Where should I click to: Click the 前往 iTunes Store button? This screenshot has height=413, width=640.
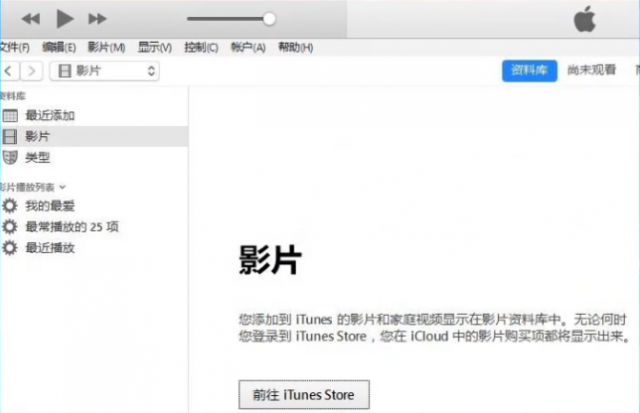click(304, 395)
